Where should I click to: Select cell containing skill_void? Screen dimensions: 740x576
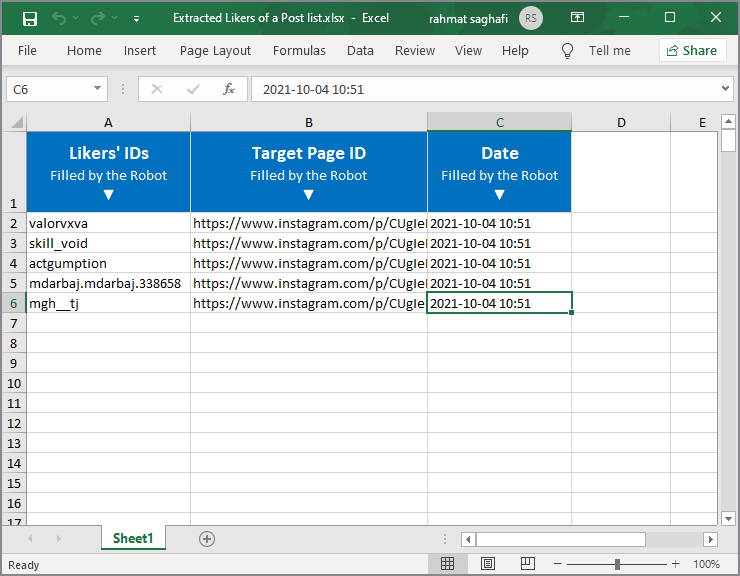point(109,243)
